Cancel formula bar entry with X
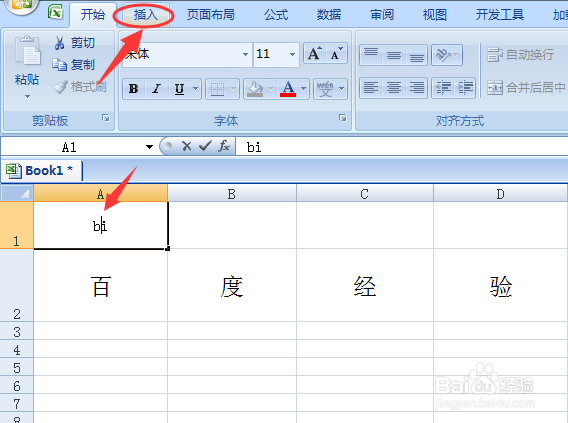 coord(187,146)
